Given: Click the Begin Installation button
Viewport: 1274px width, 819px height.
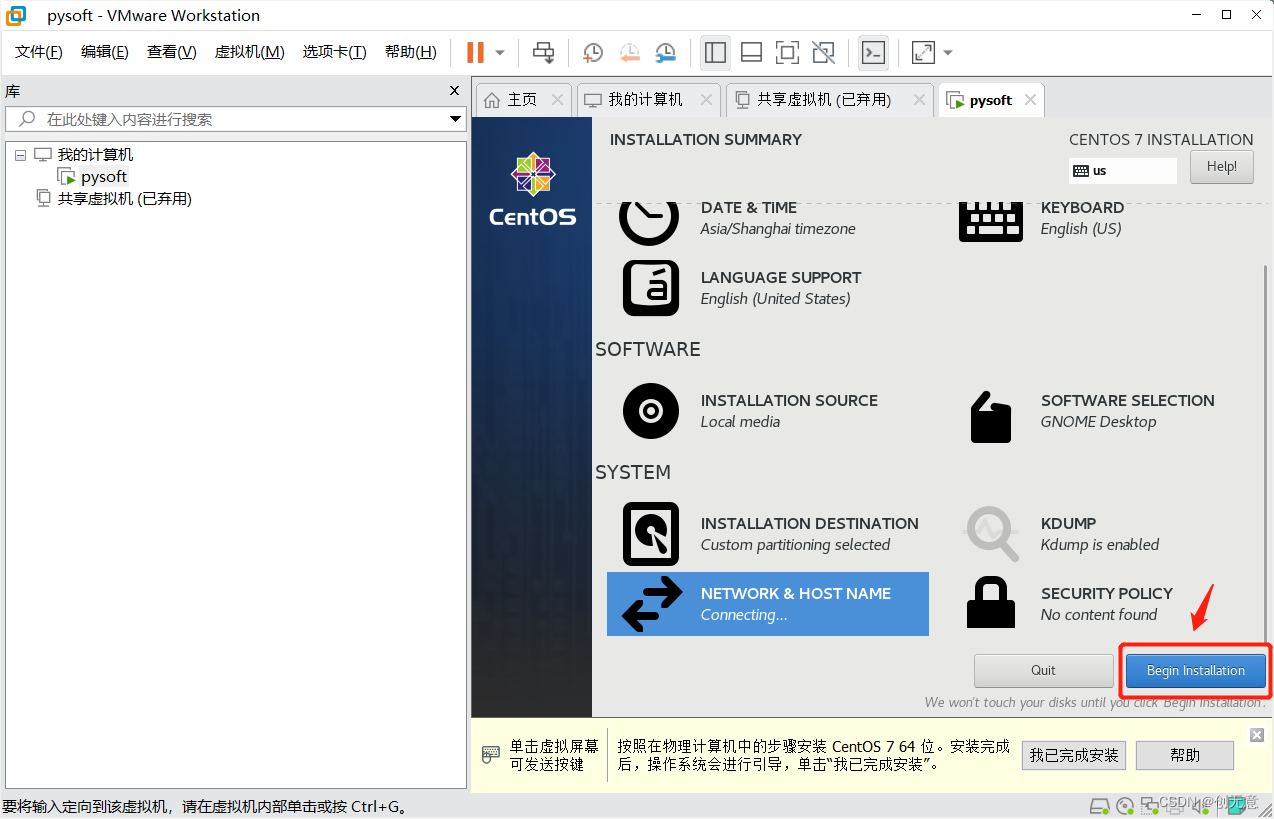Looking at the screenshot, I should pyautogui.click(x=1195, y=671).
